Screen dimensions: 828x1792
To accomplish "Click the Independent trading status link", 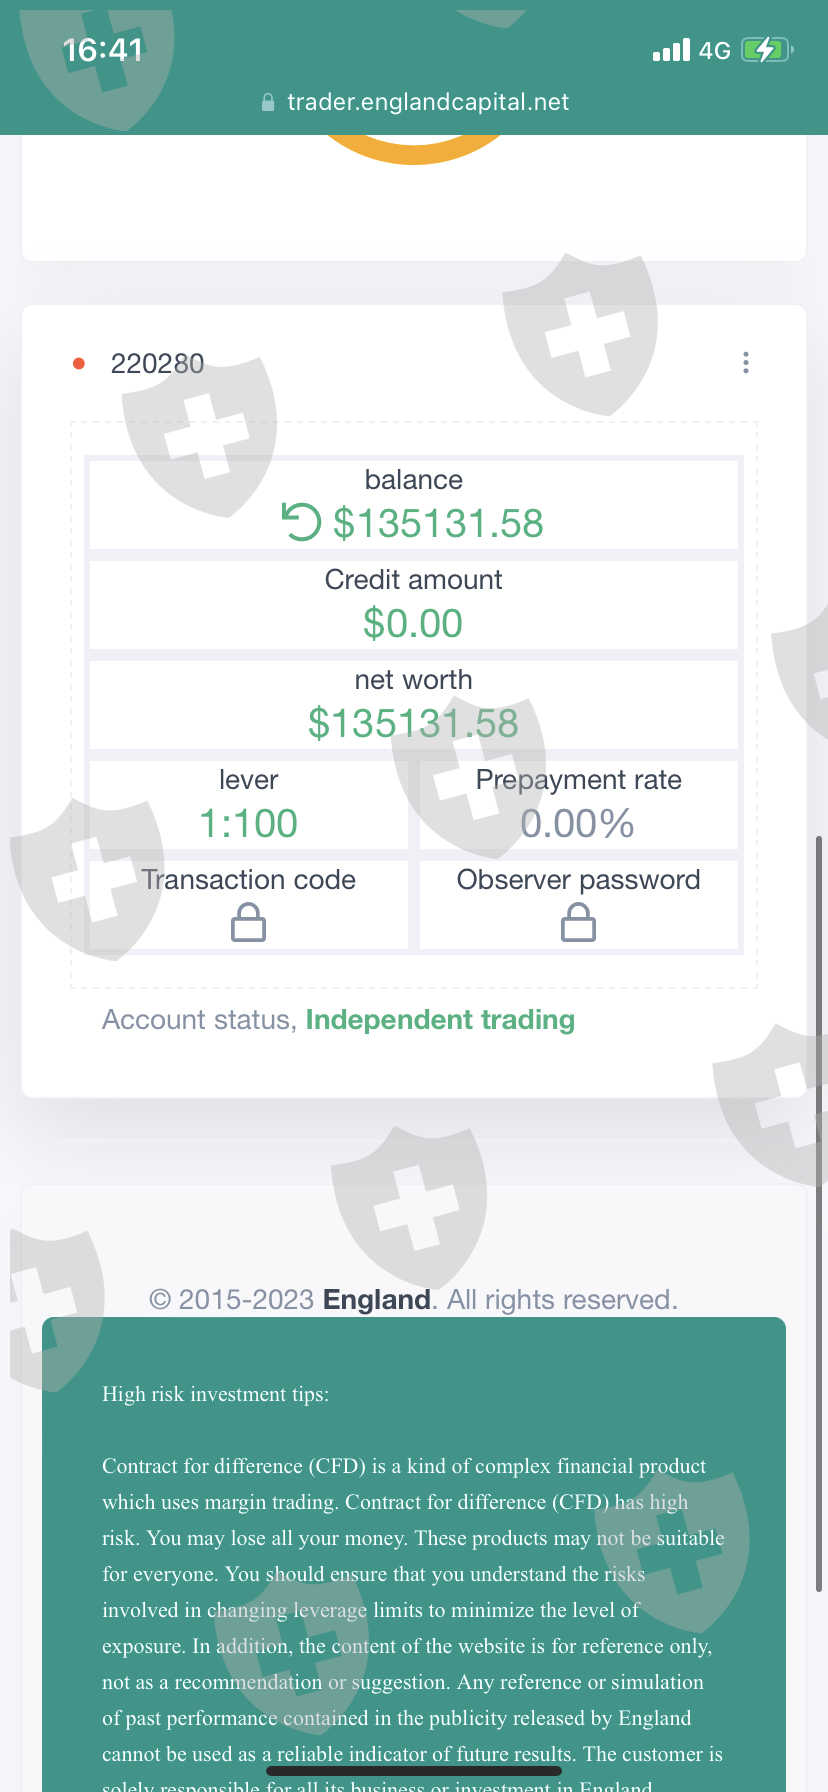I will point(440,1020).
